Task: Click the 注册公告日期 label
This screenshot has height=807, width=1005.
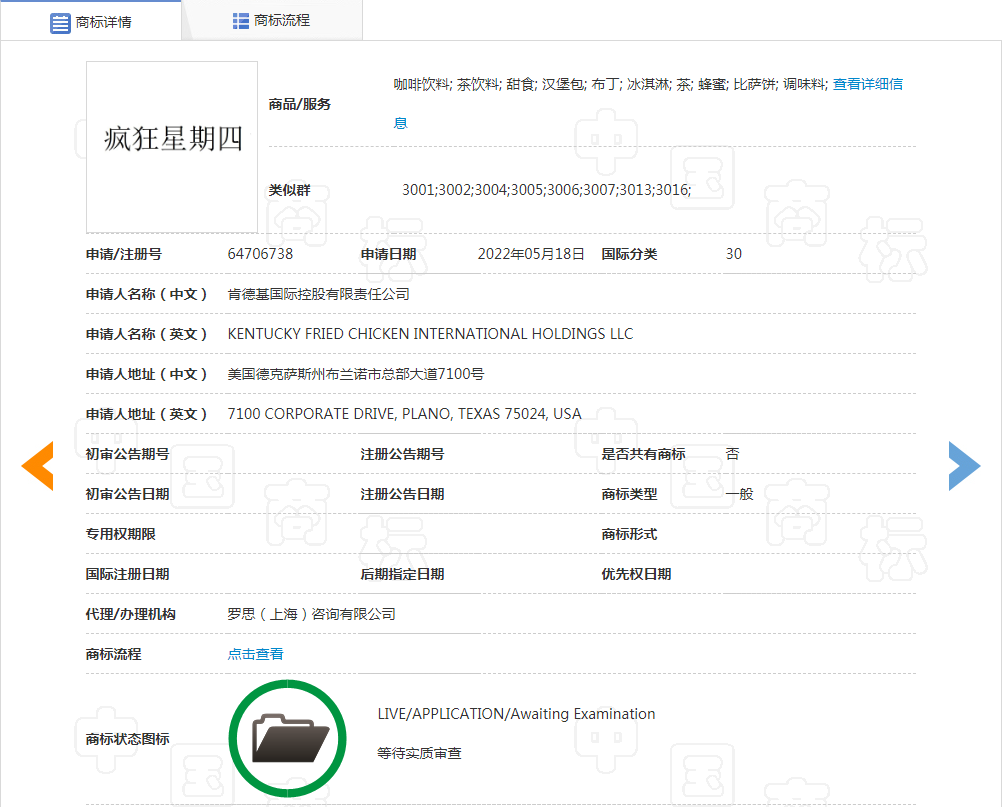Action: coord(403,494)
